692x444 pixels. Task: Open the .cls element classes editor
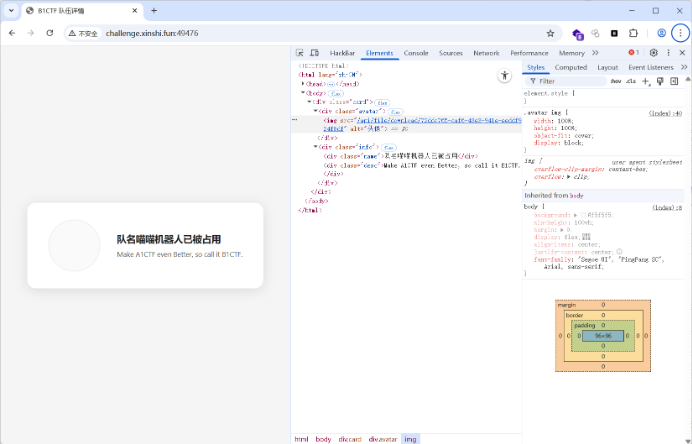click(x=630, y=81)
